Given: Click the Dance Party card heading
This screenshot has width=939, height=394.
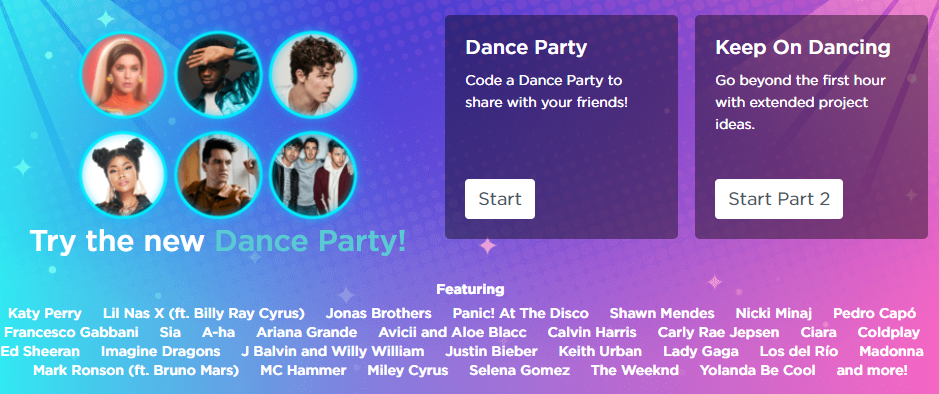Looking at the screenshot, I should tap(526, 48).
